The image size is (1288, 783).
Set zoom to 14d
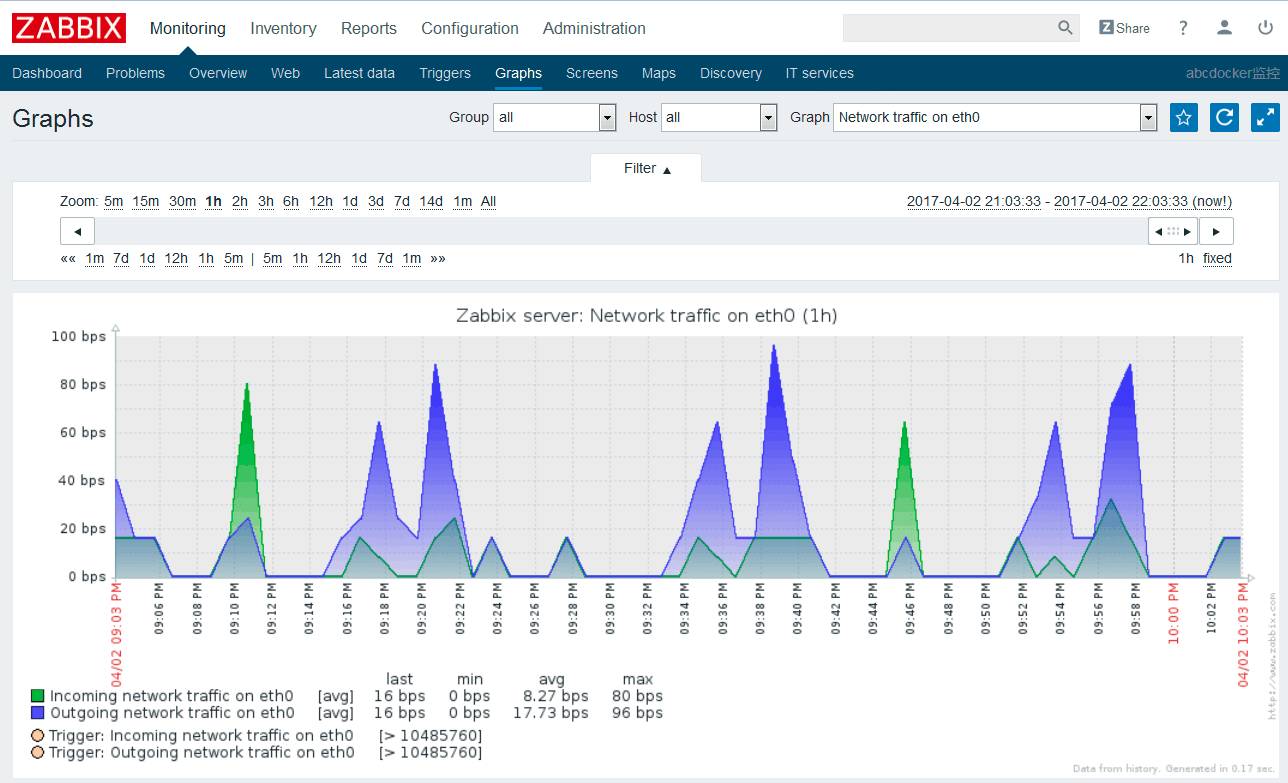(431, 201)
